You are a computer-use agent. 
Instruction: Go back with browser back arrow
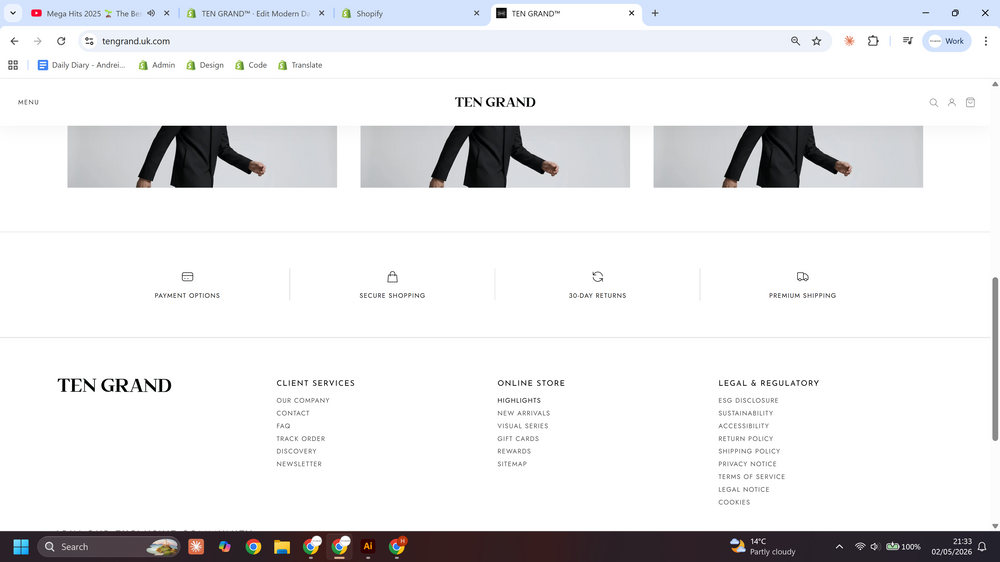click(14, 41)
